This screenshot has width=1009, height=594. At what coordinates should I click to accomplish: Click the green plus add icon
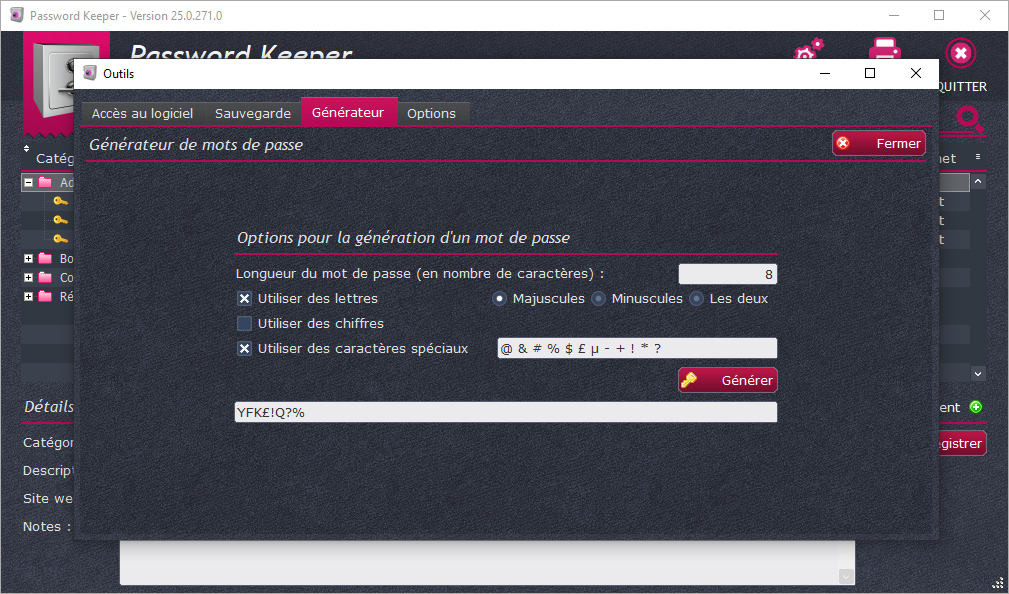click(976, 407)
